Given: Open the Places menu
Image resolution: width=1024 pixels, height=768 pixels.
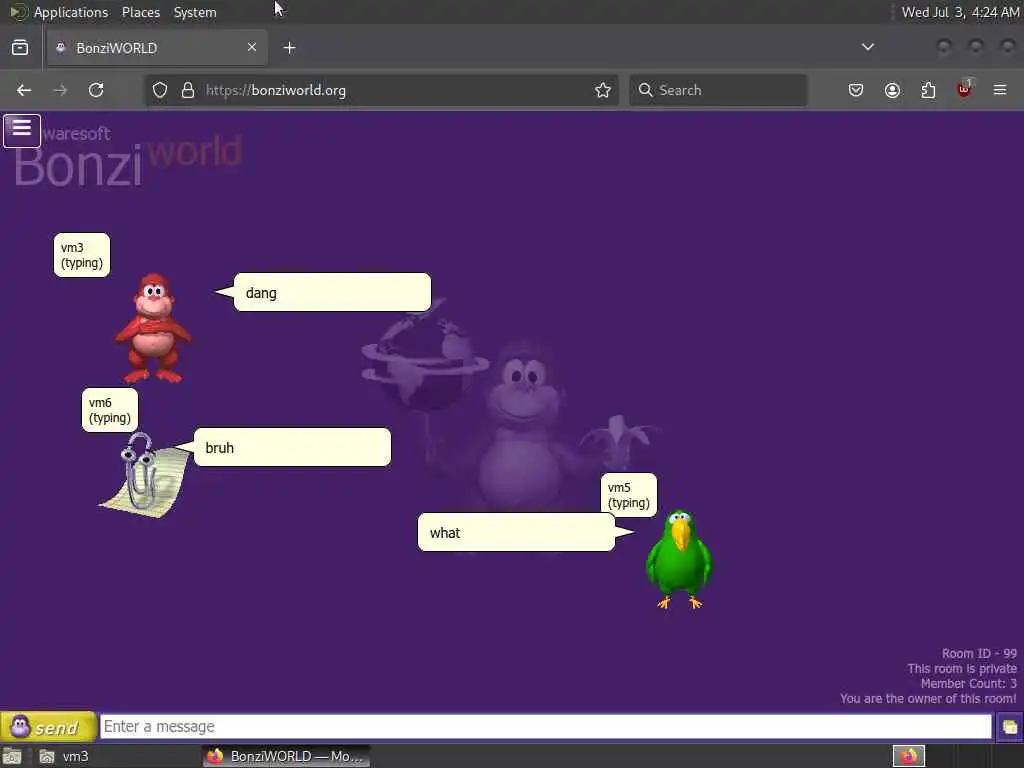Looking at the screenshot, I should 141,12.
